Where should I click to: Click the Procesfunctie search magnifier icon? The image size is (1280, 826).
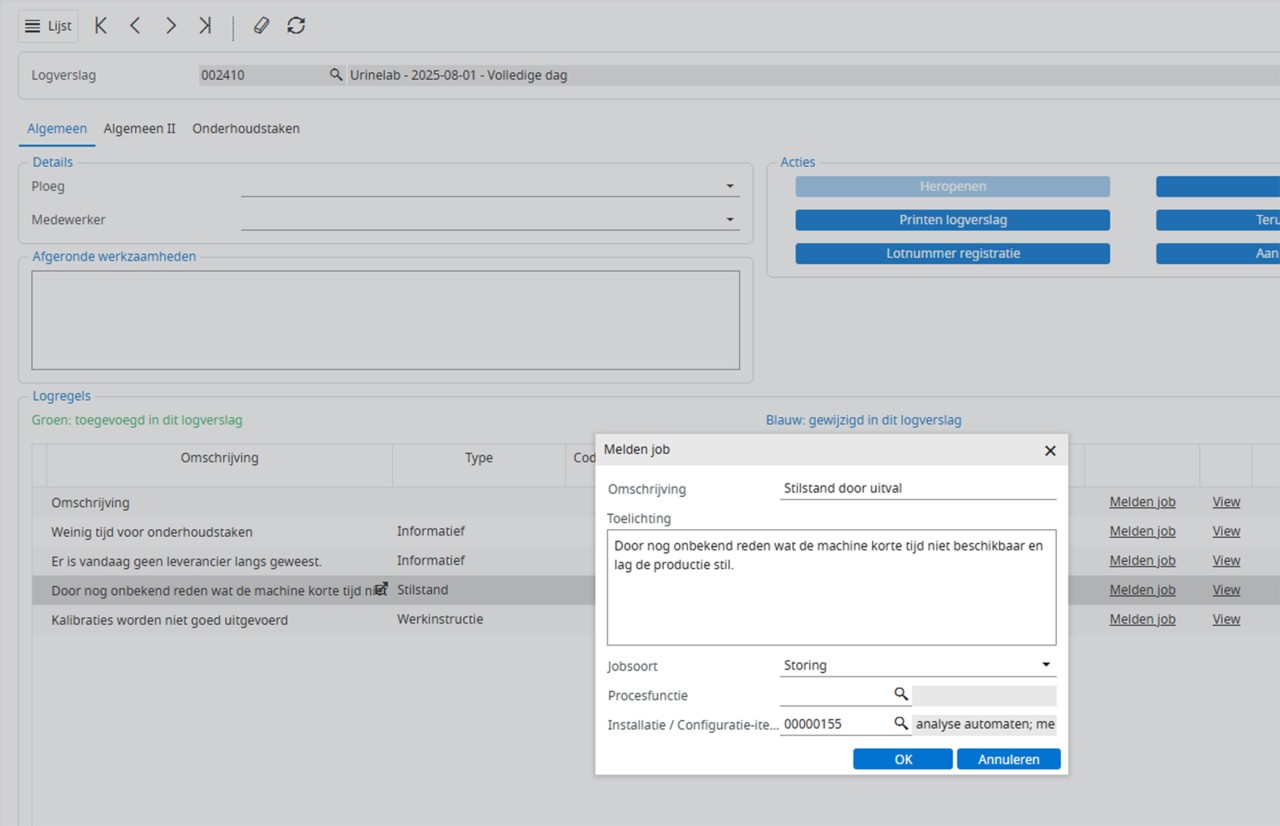click(x=901, y=694)
